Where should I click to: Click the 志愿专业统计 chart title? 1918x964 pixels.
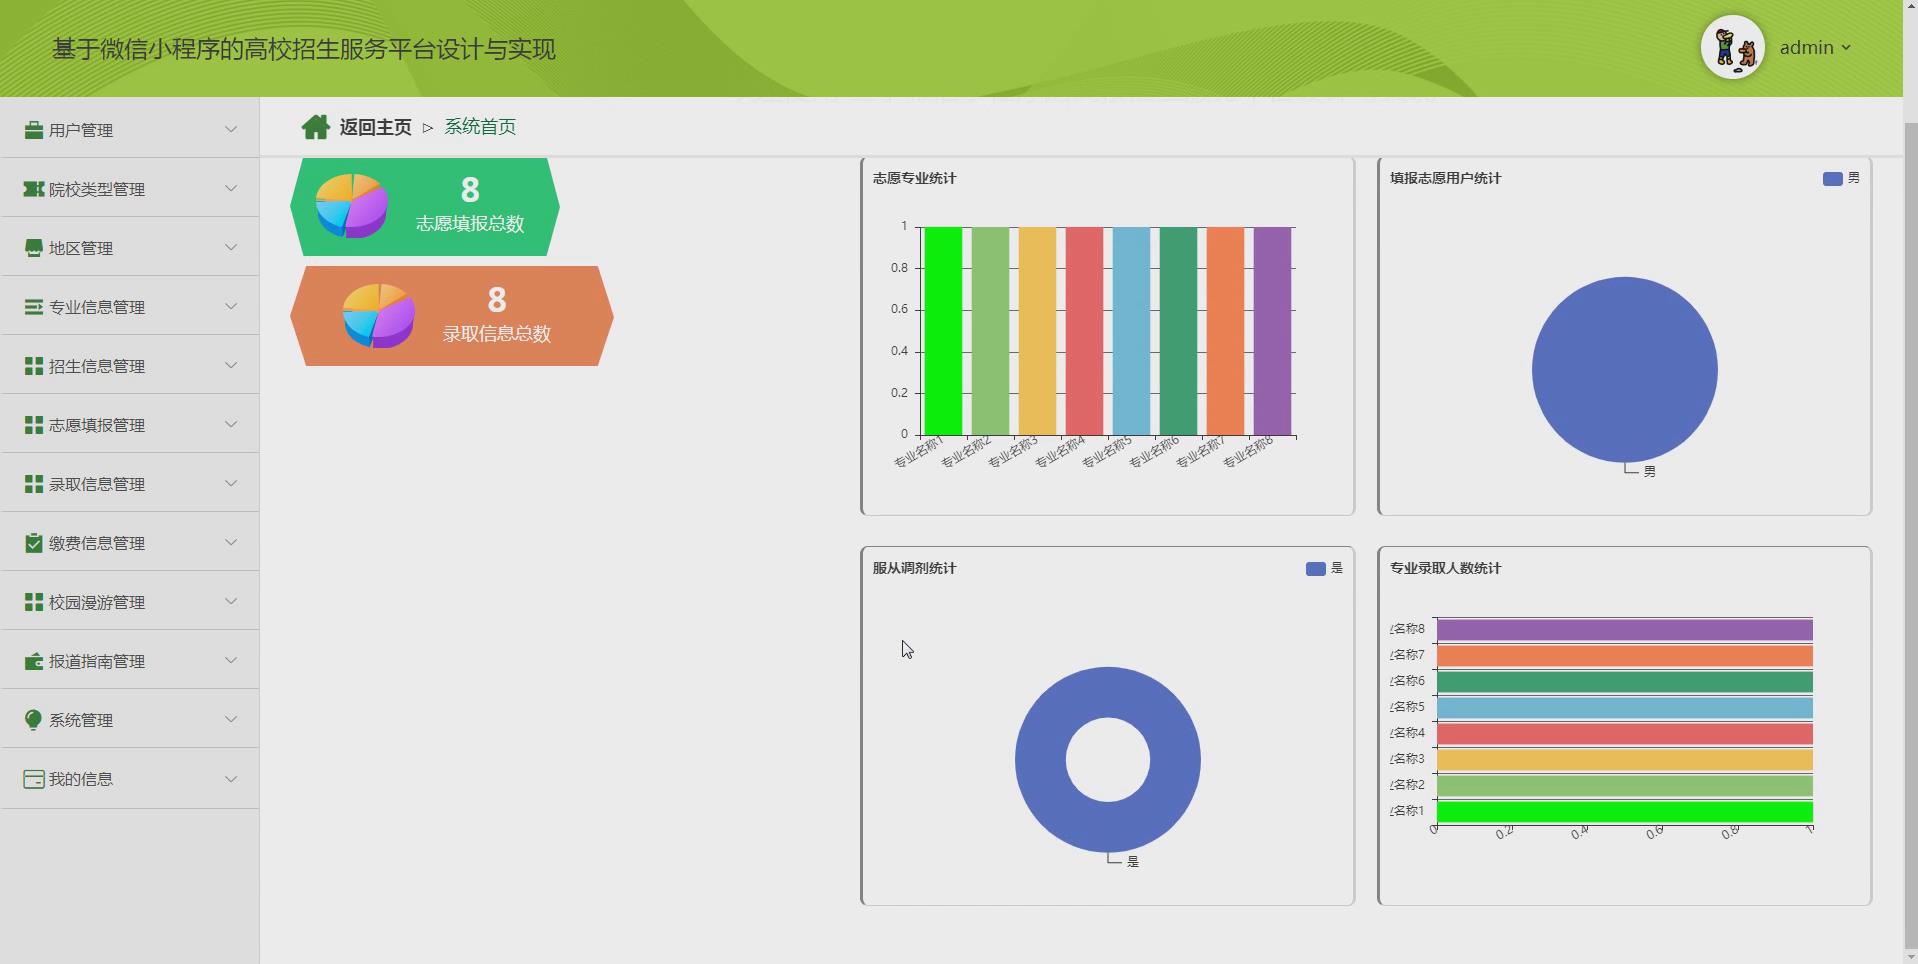(x=914, y=178)
